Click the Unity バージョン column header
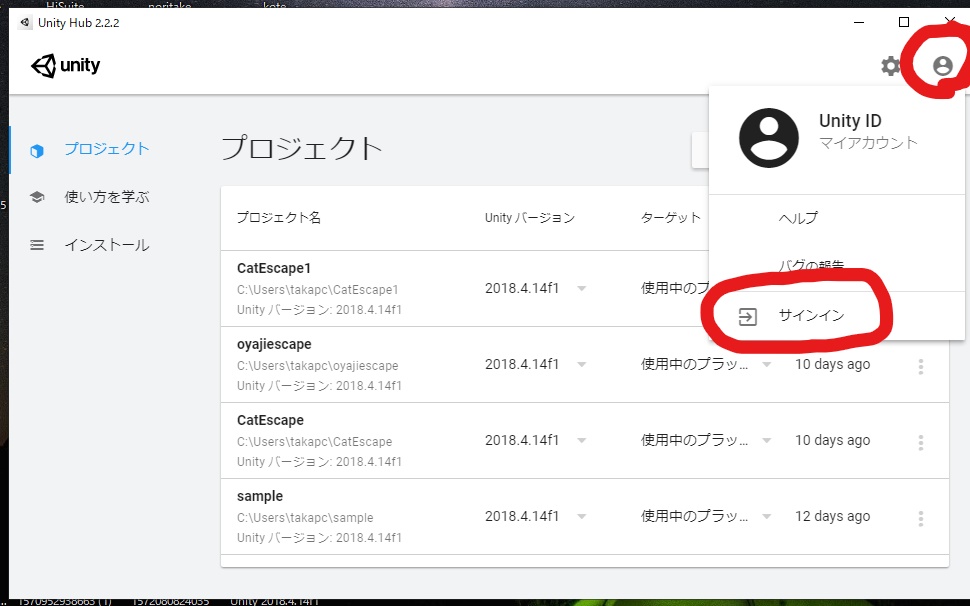This screenshot has height=606, width=970. (x=530, y=218)
